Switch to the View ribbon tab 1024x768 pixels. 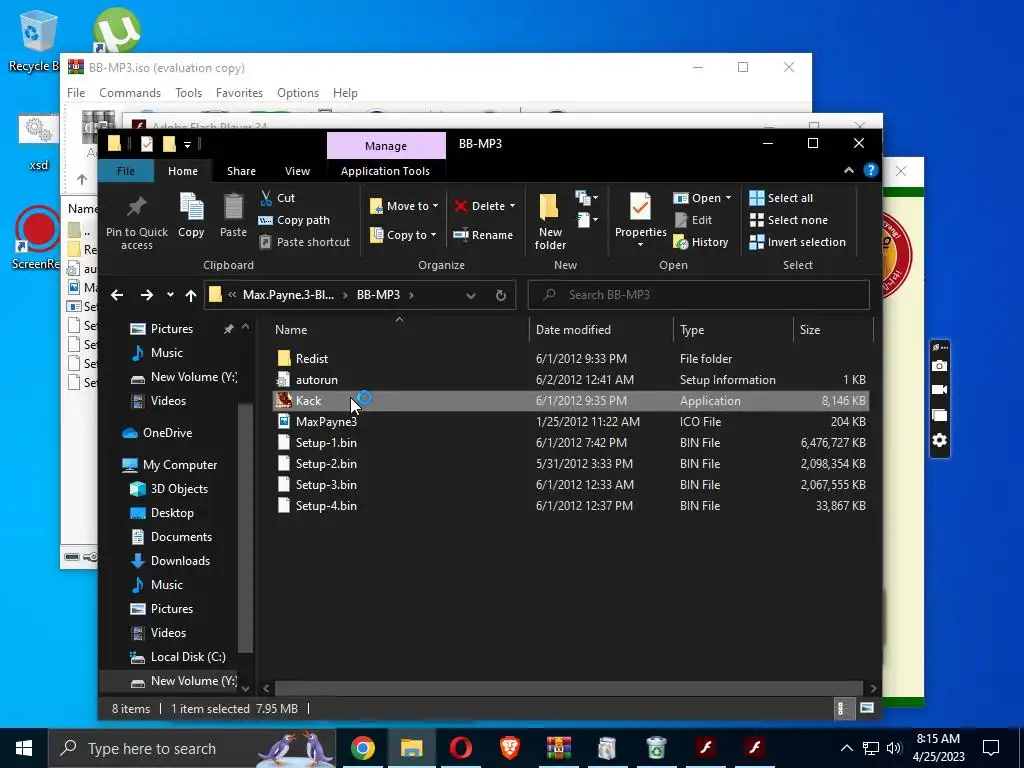pyautogui.click(x=297, y=170)
